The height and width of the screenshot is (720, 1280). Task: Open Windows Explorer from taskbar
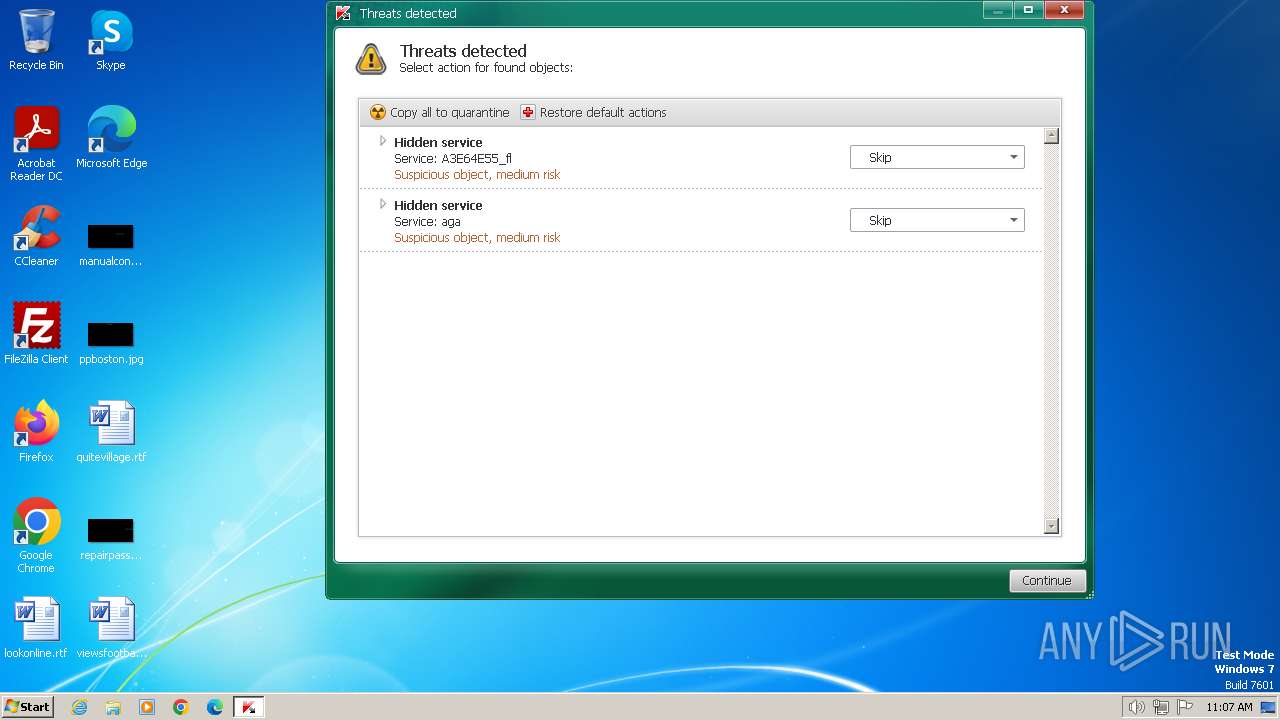[x=113, y=707]
